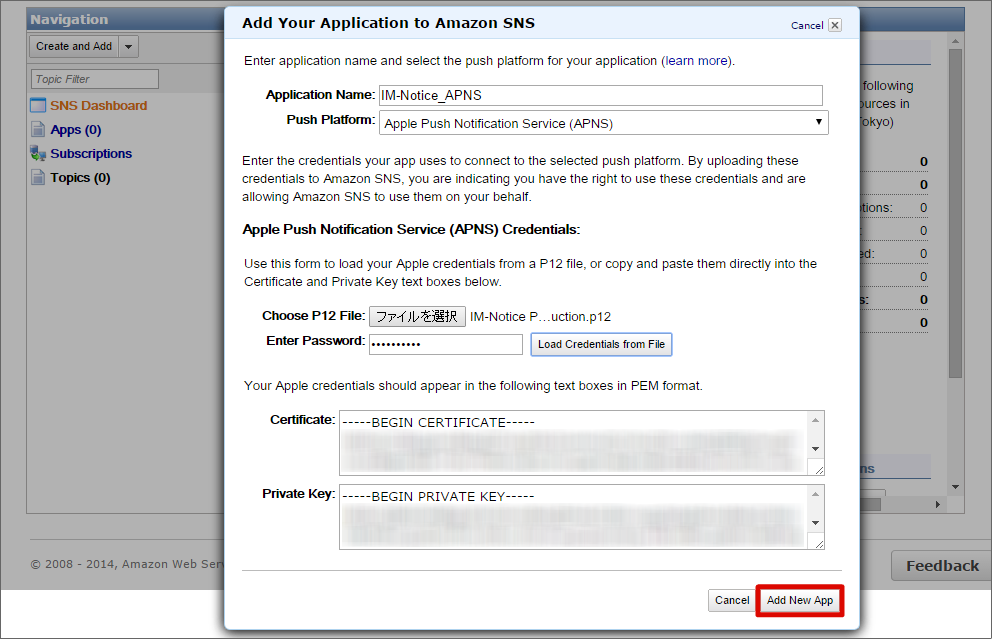Click the background page scroll-down arrow
The height and width of the screenshot is (639, 992).
955,487
